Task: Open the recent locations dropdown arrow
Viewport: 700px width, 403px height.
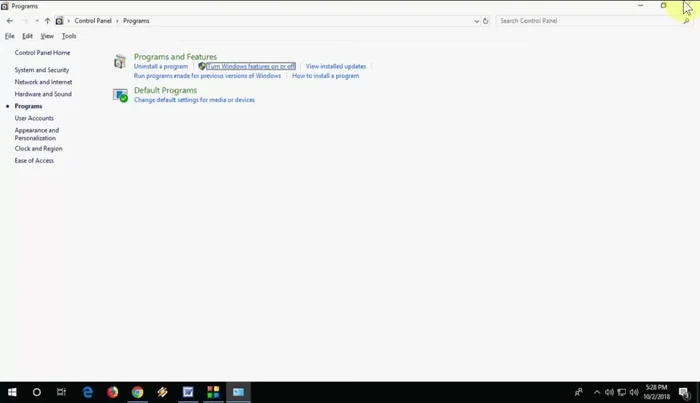Action: point(37,21)
